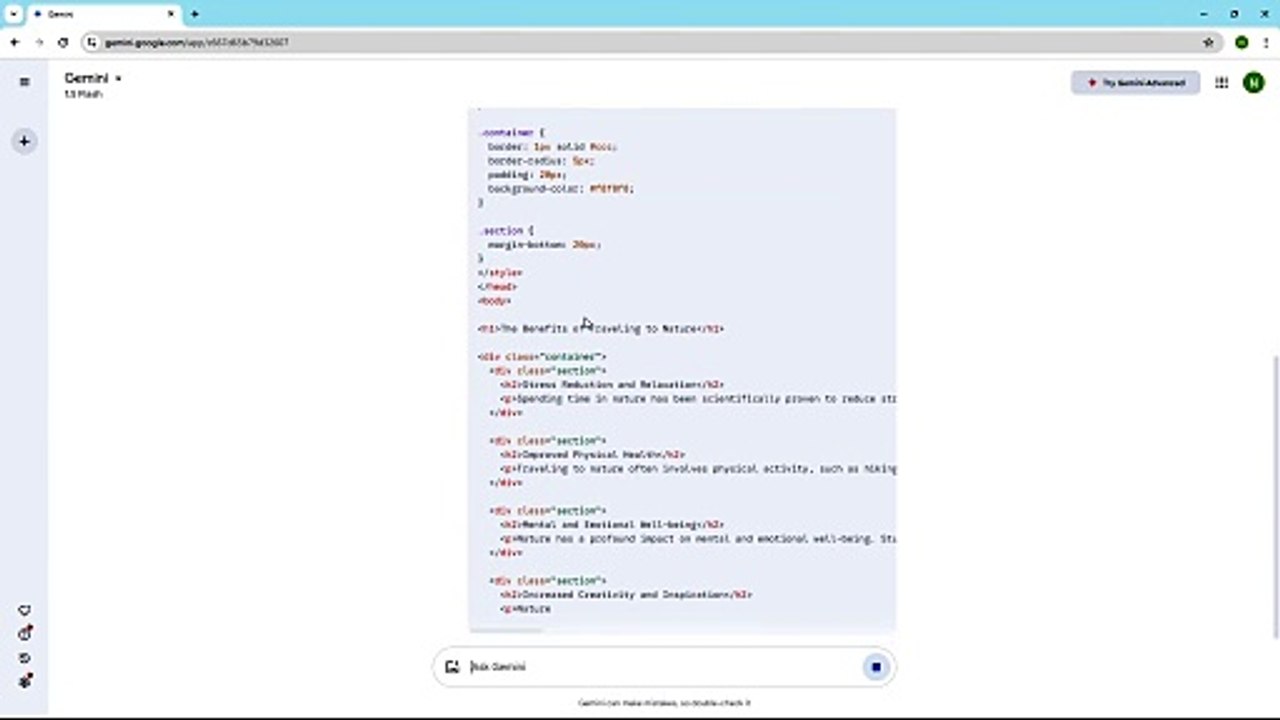
Task: Click the page vertical scrollbar thumb
Action: [1275, 495]
